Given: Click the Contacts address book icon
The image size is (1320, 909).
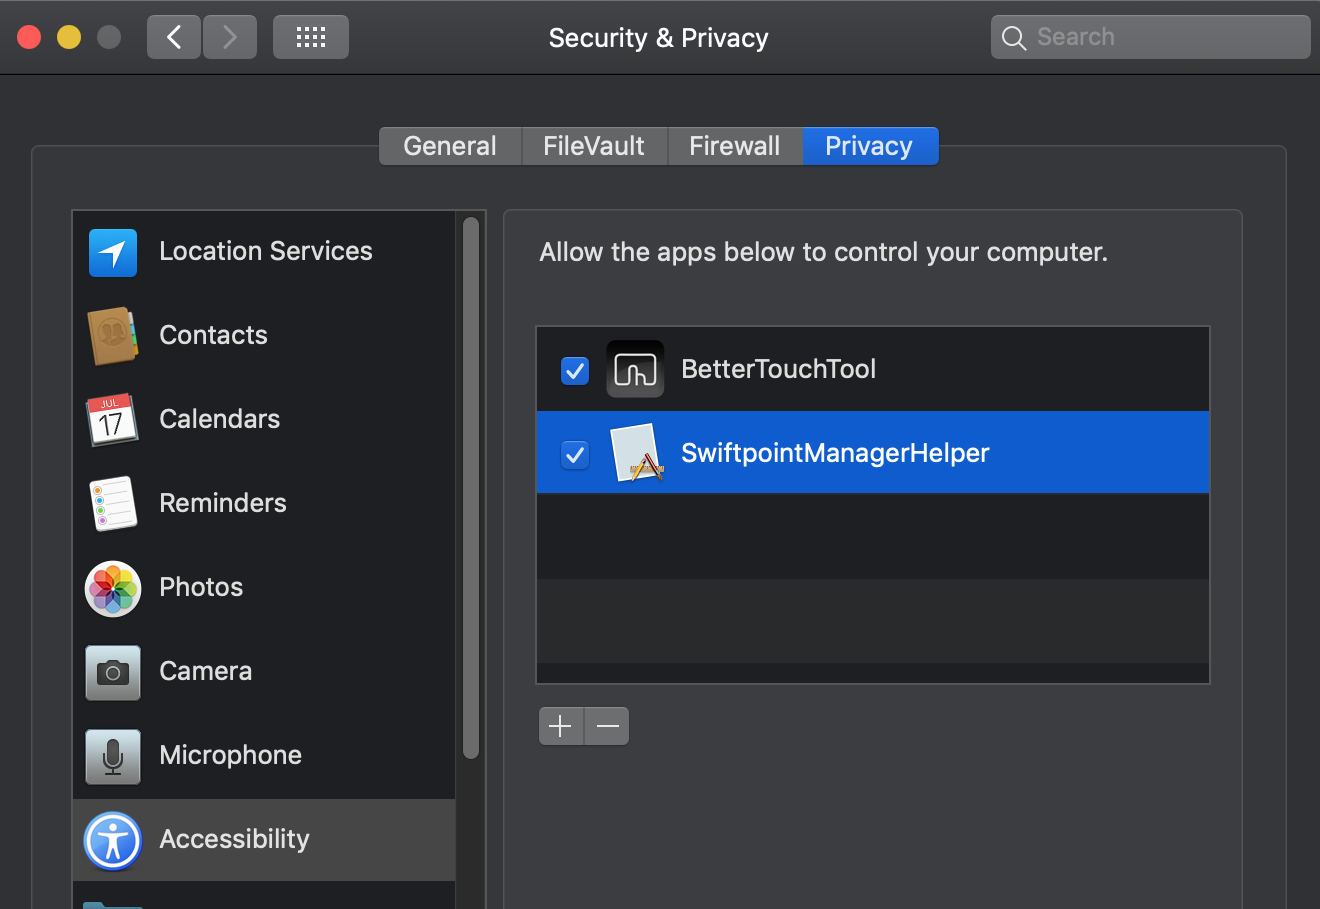Looking at the screenshot, I should [x=112, y=336].
